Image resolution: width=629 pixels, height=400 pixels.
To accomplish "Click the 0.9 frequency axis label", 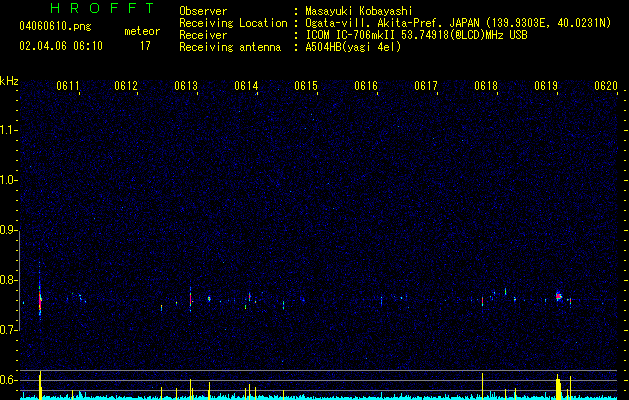I will [x=9, y=230].
